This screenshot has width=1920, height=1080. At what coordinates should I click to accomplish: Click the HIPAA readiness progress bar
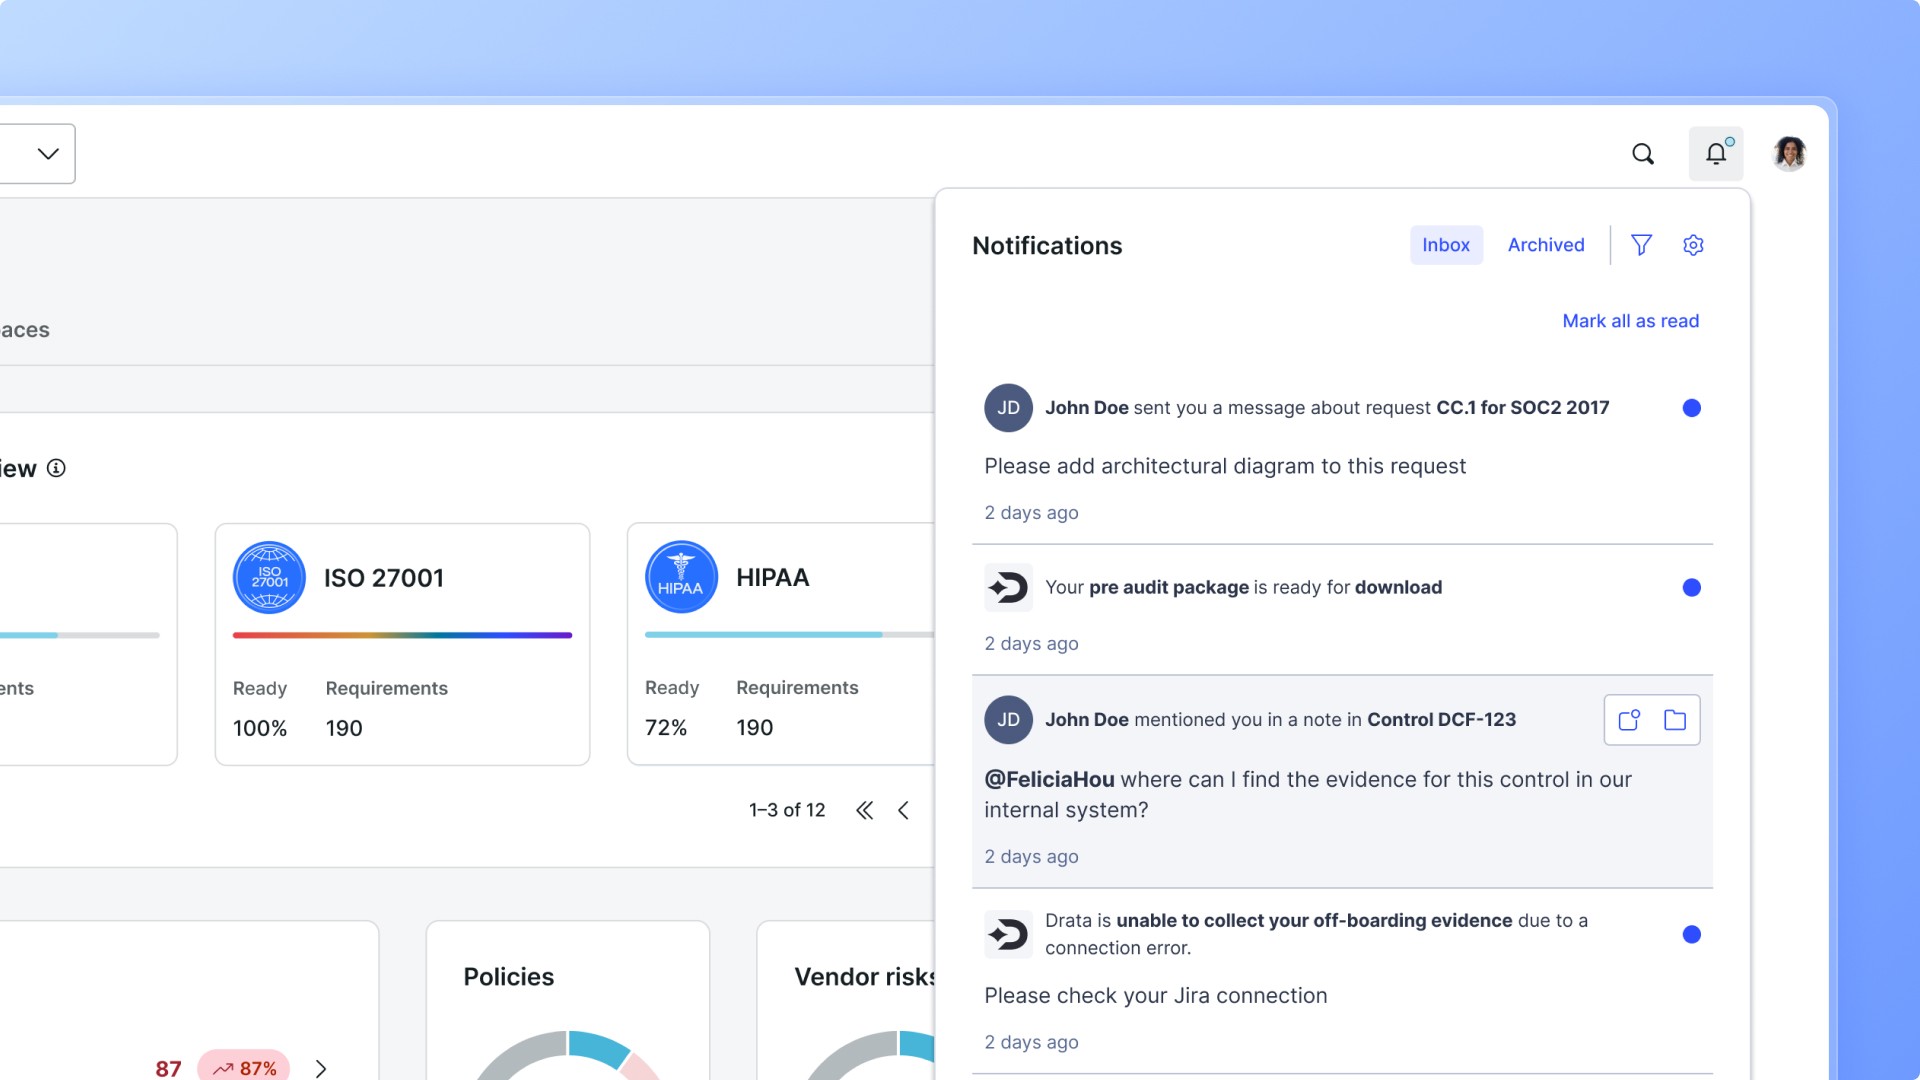click(x=790, y=635)
